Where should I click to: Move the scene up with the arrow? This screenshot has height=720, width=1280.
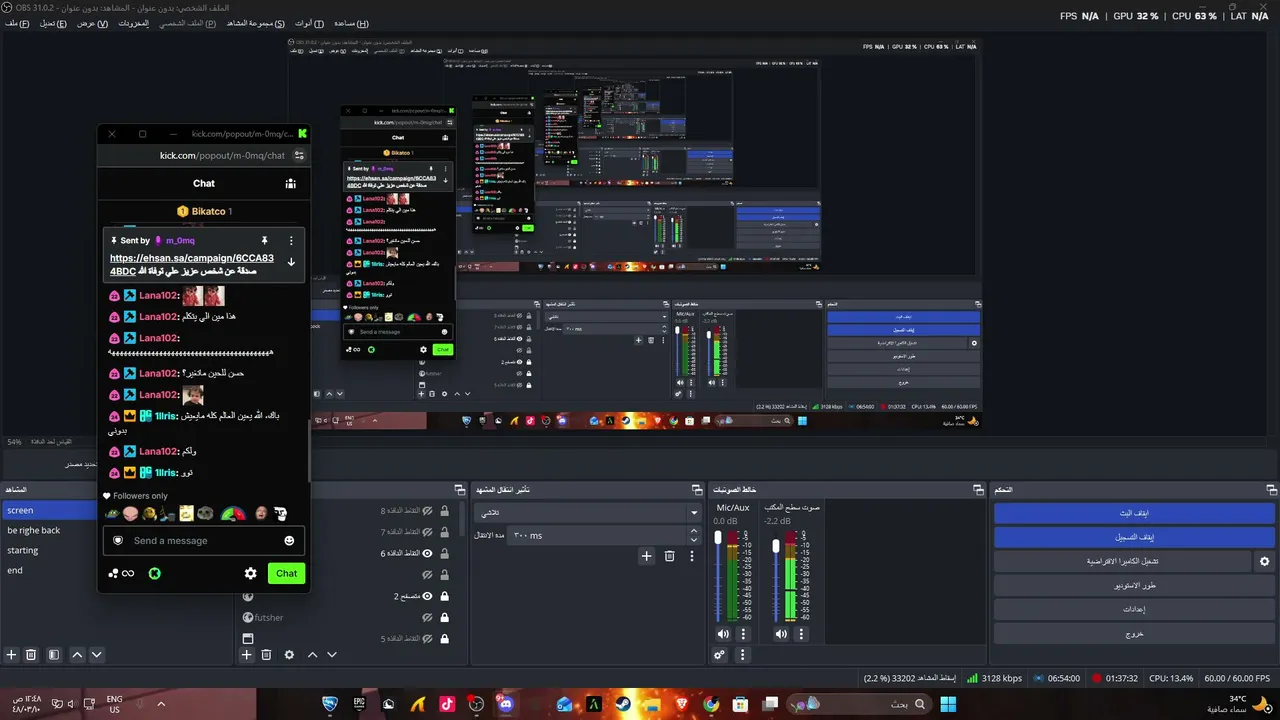click(x=78, y=655)
